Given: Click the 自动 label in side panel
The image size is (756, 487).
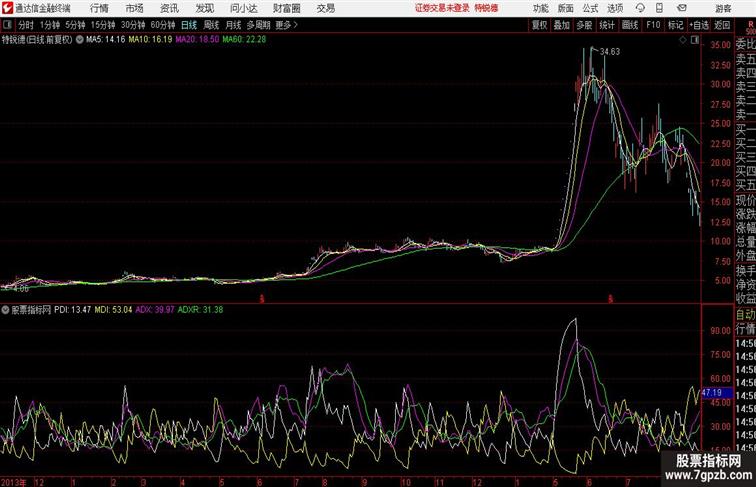Looking at the screenshot, I should 745,315.
